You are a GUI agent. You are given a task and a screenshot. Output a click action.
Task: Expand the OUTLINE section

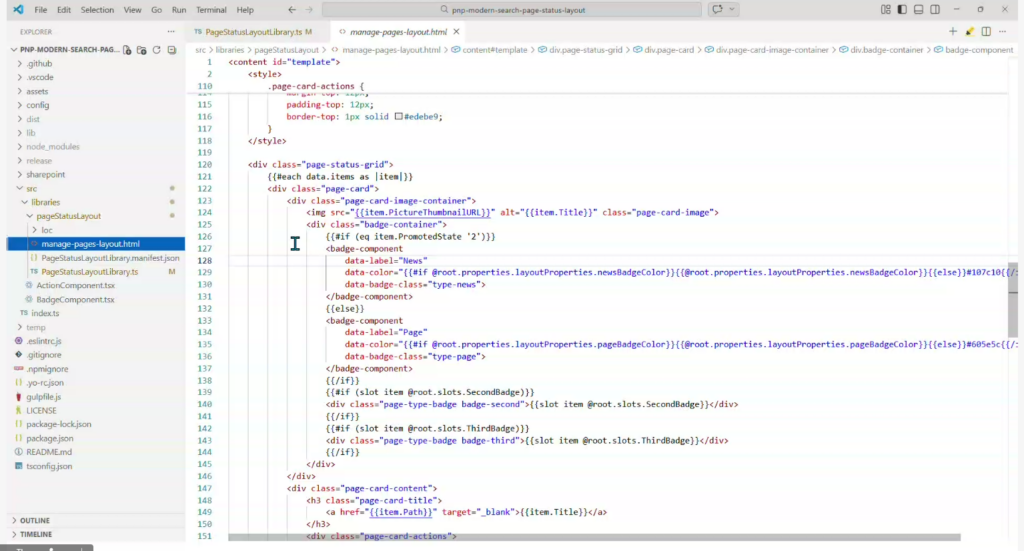(34, 520)
